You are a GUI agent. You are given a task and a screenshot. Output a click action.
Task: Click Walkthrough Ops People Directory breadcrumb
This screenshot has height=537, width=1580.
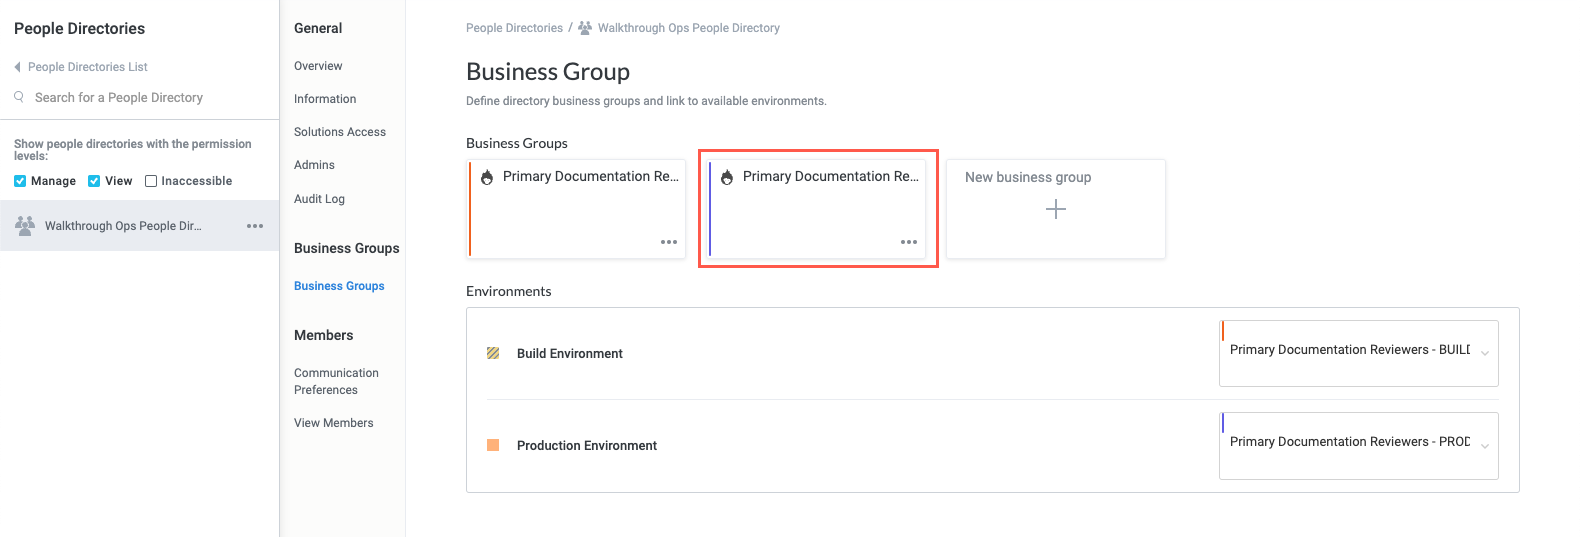click(689, 28)
